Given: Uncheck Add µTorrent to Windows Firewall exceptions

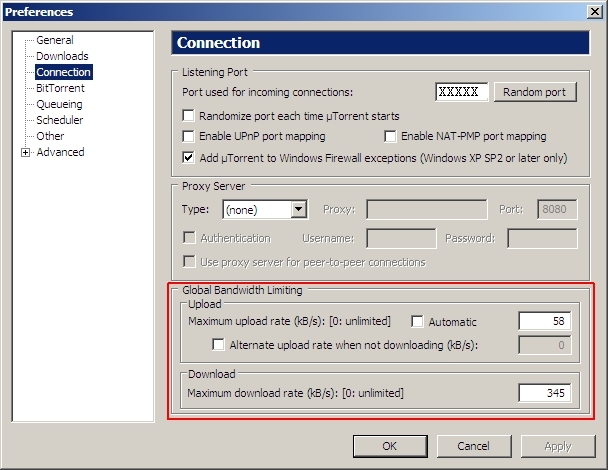Looking at the screenshot, I should (x=188, y=157).
